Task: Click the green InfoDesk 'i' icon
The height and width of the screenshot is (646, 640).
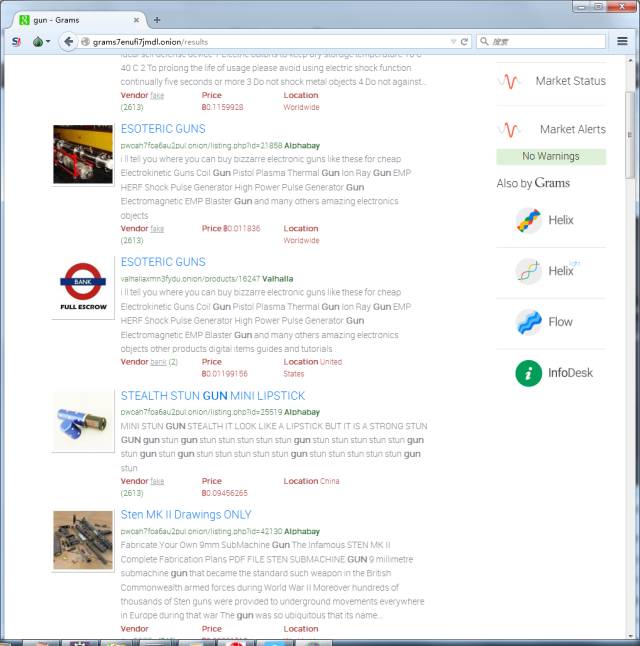Action: pos(528,373)
